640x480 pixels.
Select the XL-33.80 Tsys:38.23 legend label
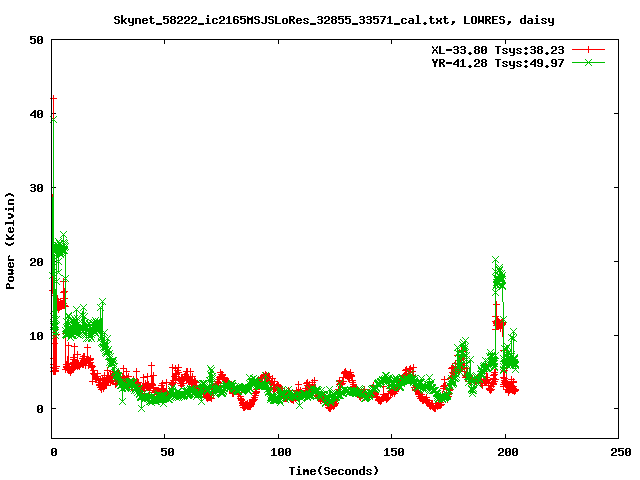(498, 50)
